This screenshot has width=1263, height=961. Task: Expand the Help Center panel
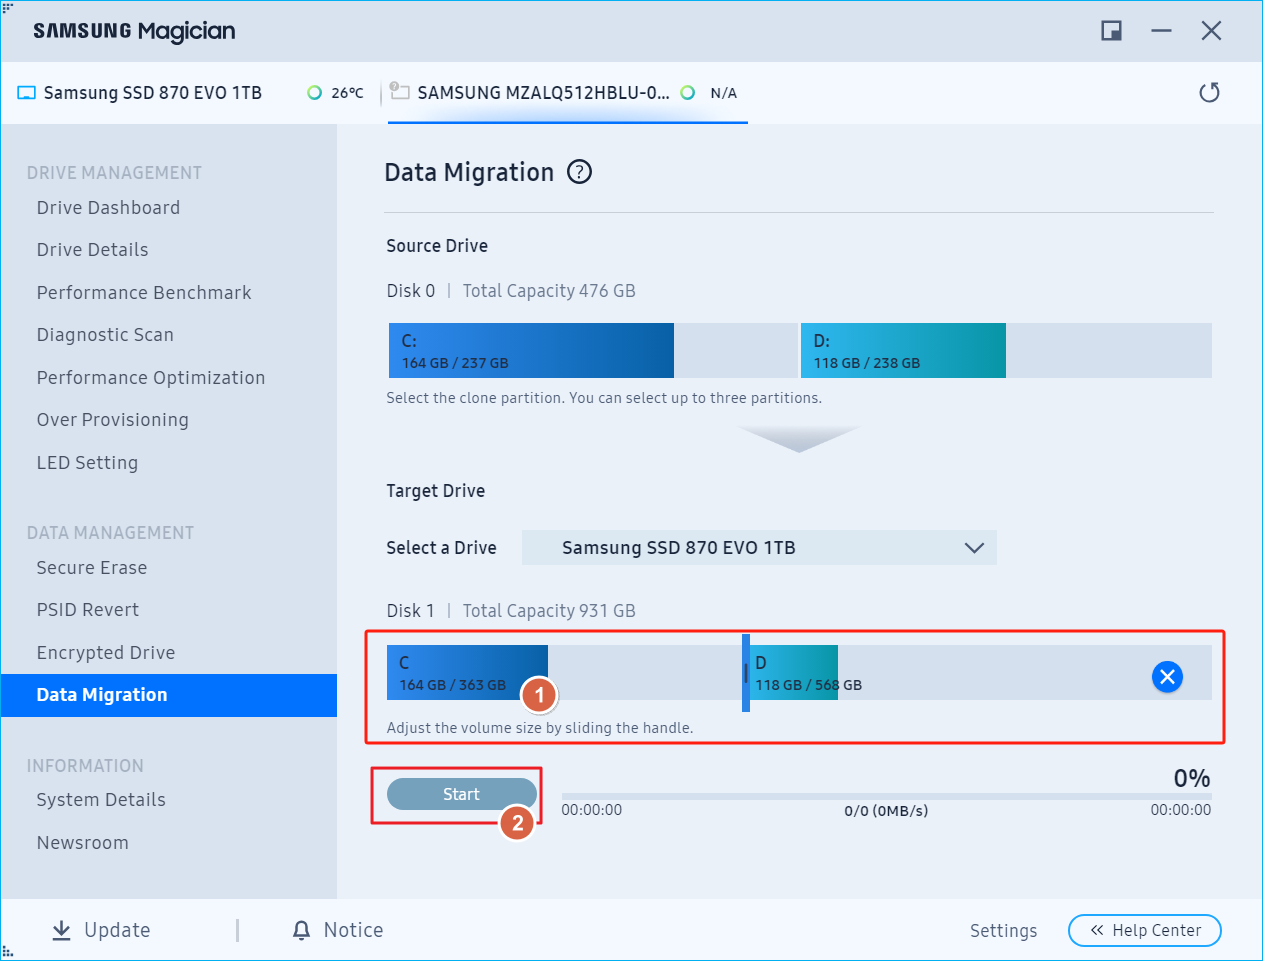[x=1144, y=930]
